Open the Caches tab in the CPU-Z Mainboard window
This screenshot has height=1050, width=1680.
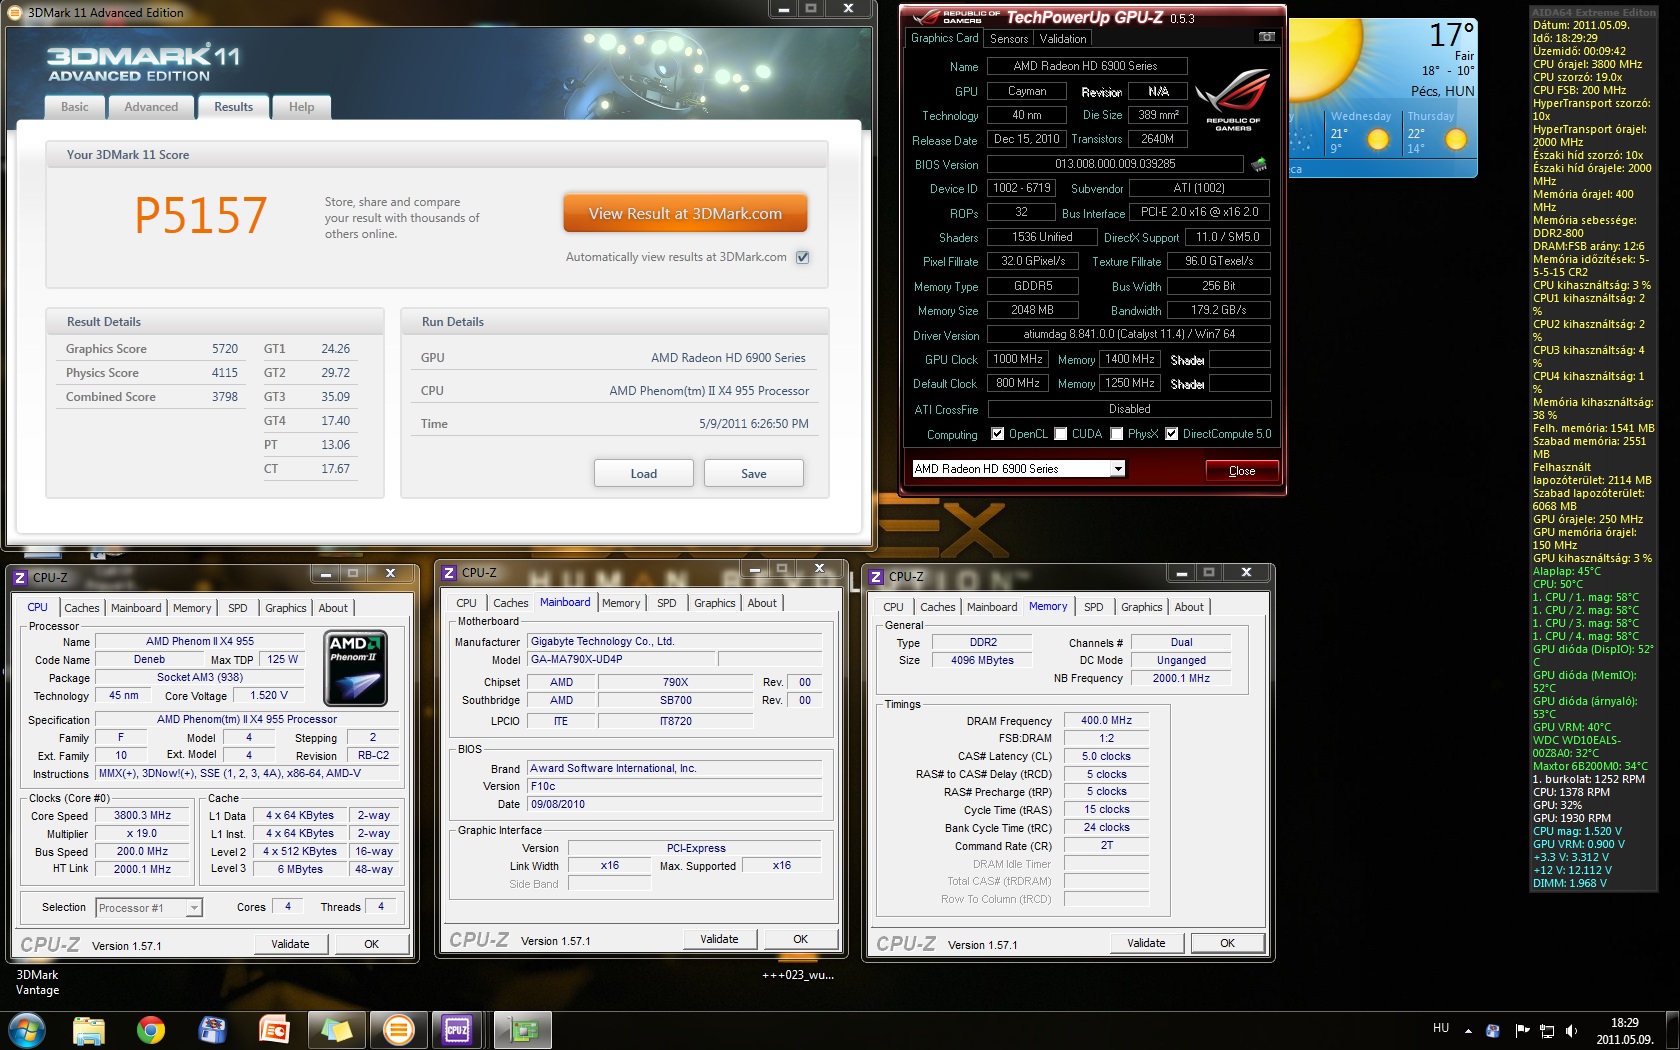click(x=511, y=603)
